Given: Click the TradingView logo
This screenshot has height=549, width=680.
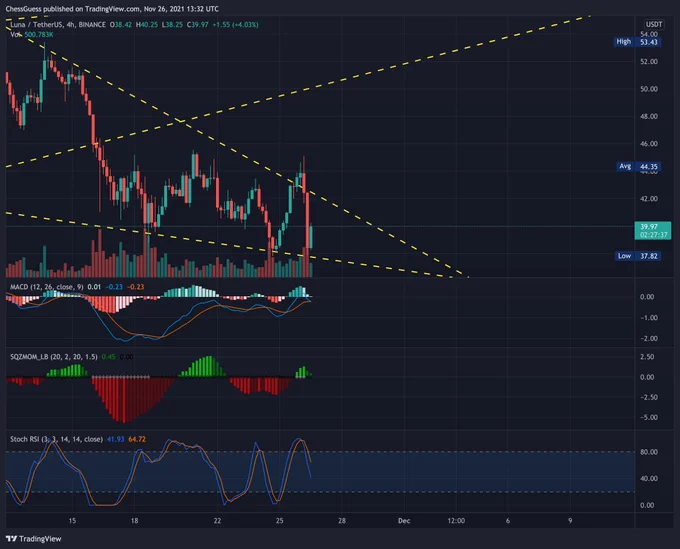Looking at the screenshot, I should click(x=34, y=539).
